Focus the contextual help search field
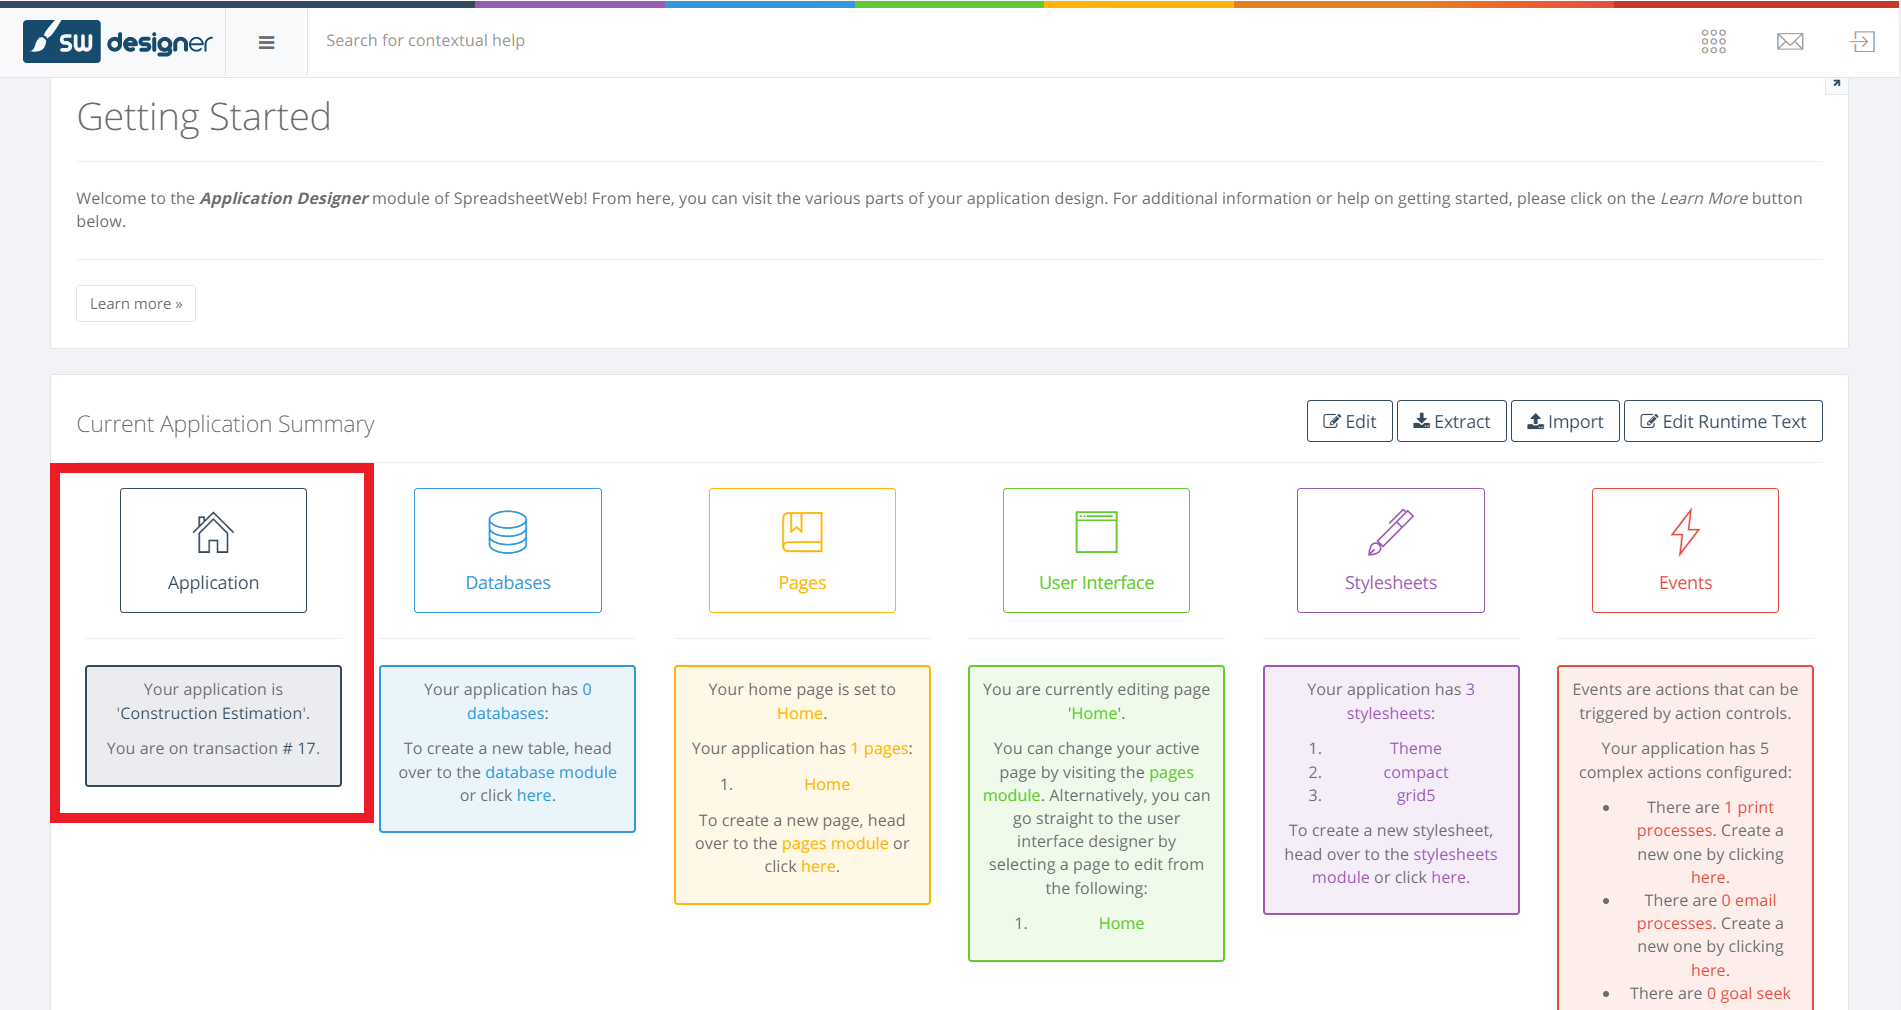Image resolution: width=1901 pixels, height=1010 pixels. click(700, 41)
